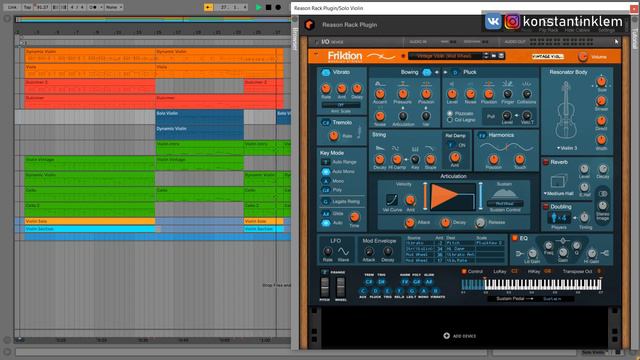Open the Friktion patch name selector
Screen dimensions: 640x360
(x=445, y=56)
